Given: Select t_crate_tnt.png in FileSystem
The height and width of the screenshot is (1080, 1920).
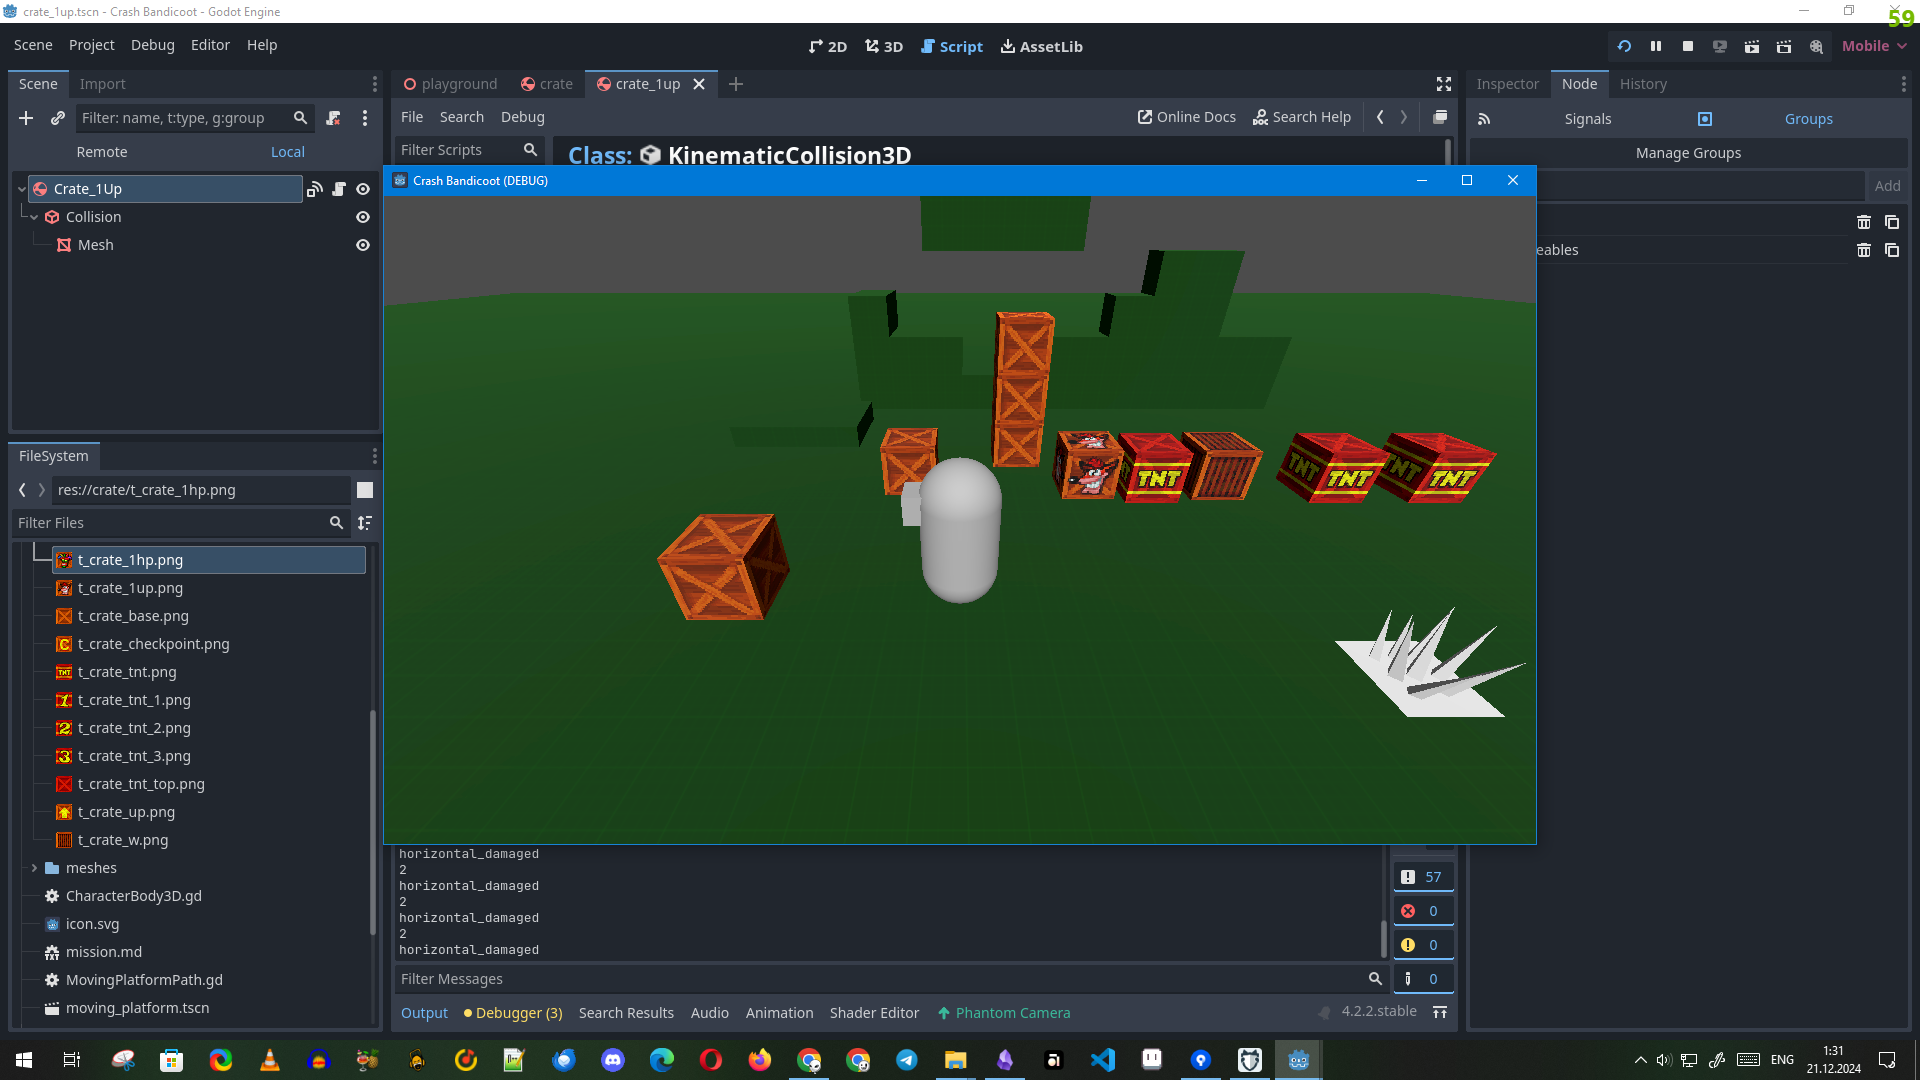Looking at the screenshot, I should point(127,672).
